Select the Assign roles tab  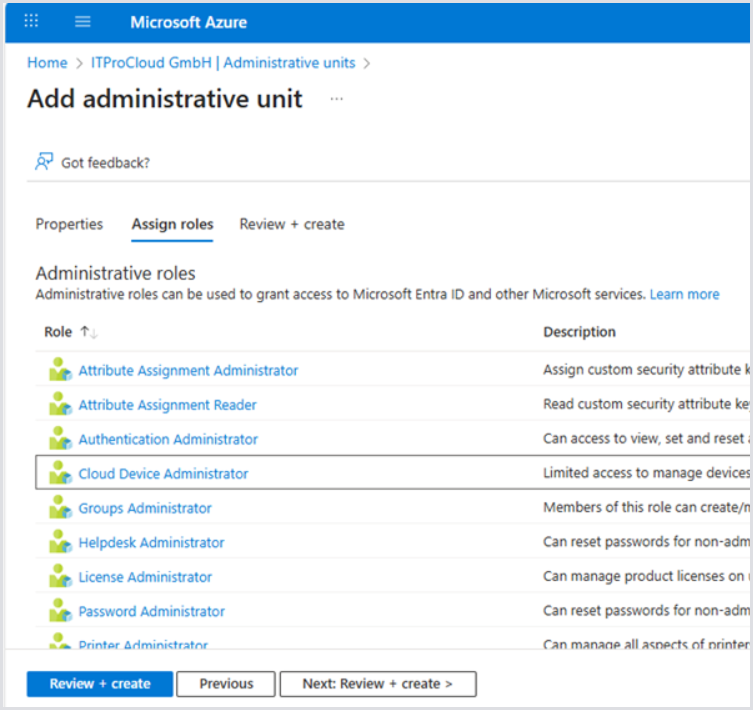click(x=172, y=224)
